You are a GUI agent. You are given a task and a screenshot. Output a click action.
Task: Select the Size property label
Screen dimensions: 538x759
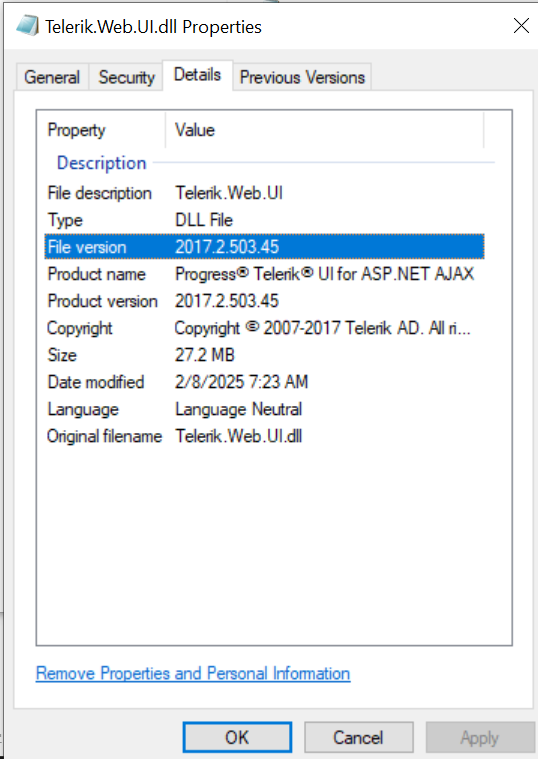click(x=62, y=355)
